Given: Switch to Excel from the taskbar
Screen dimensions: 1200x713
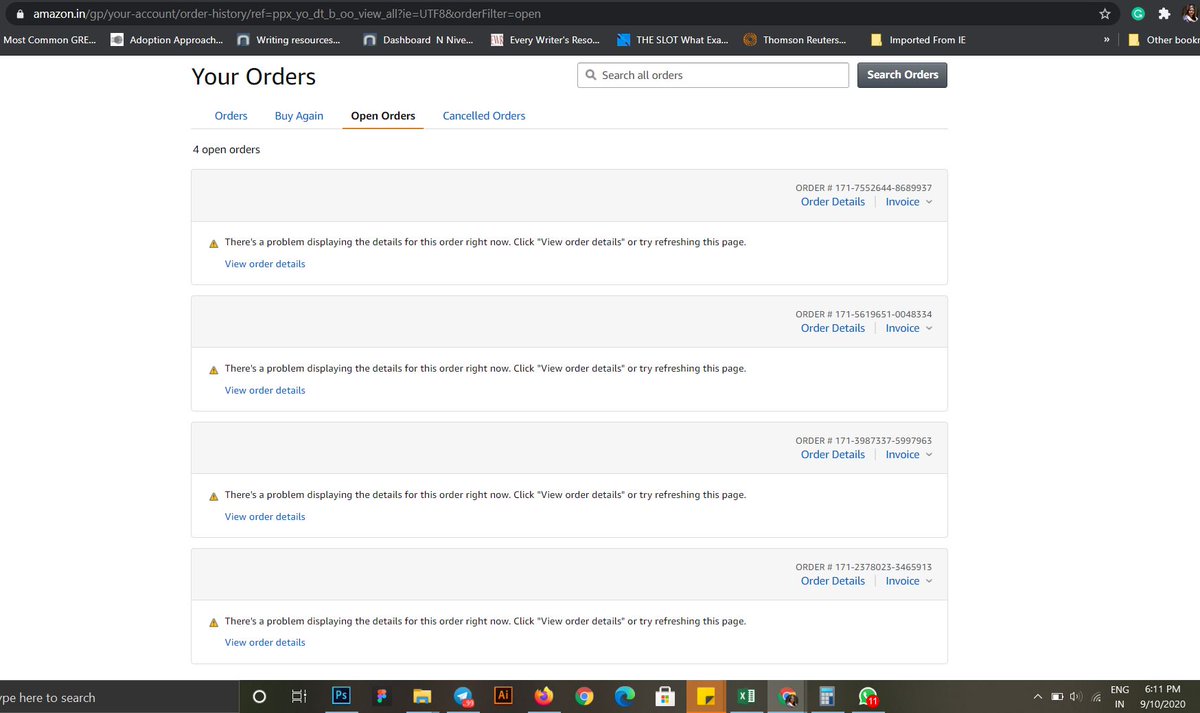Looking at the screenshot, I should [x=746, y=697].
